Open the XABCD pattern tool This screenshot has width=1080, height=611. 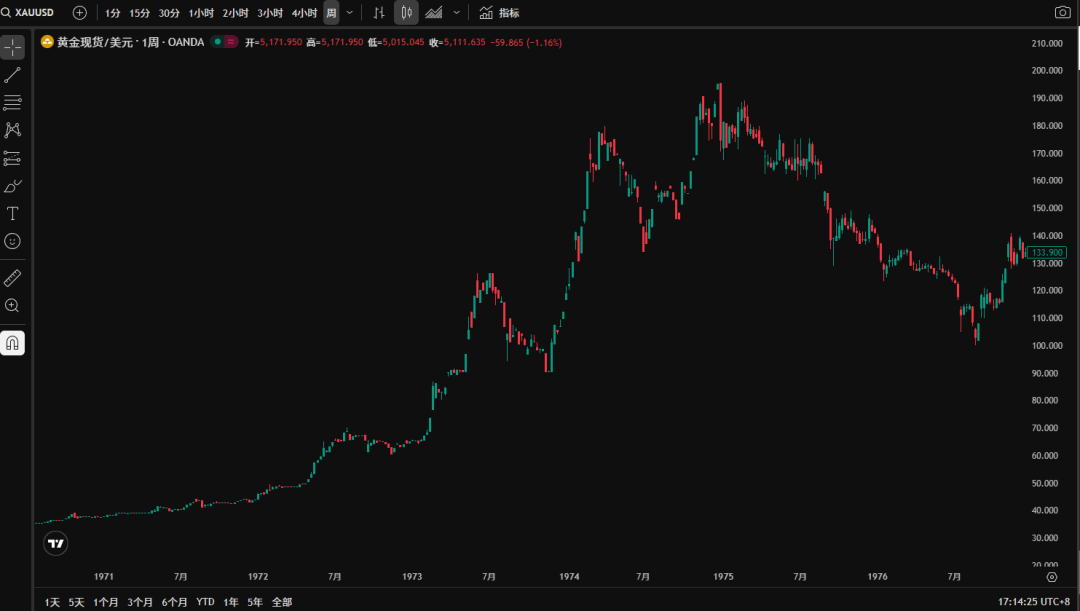tap(13, 130)
